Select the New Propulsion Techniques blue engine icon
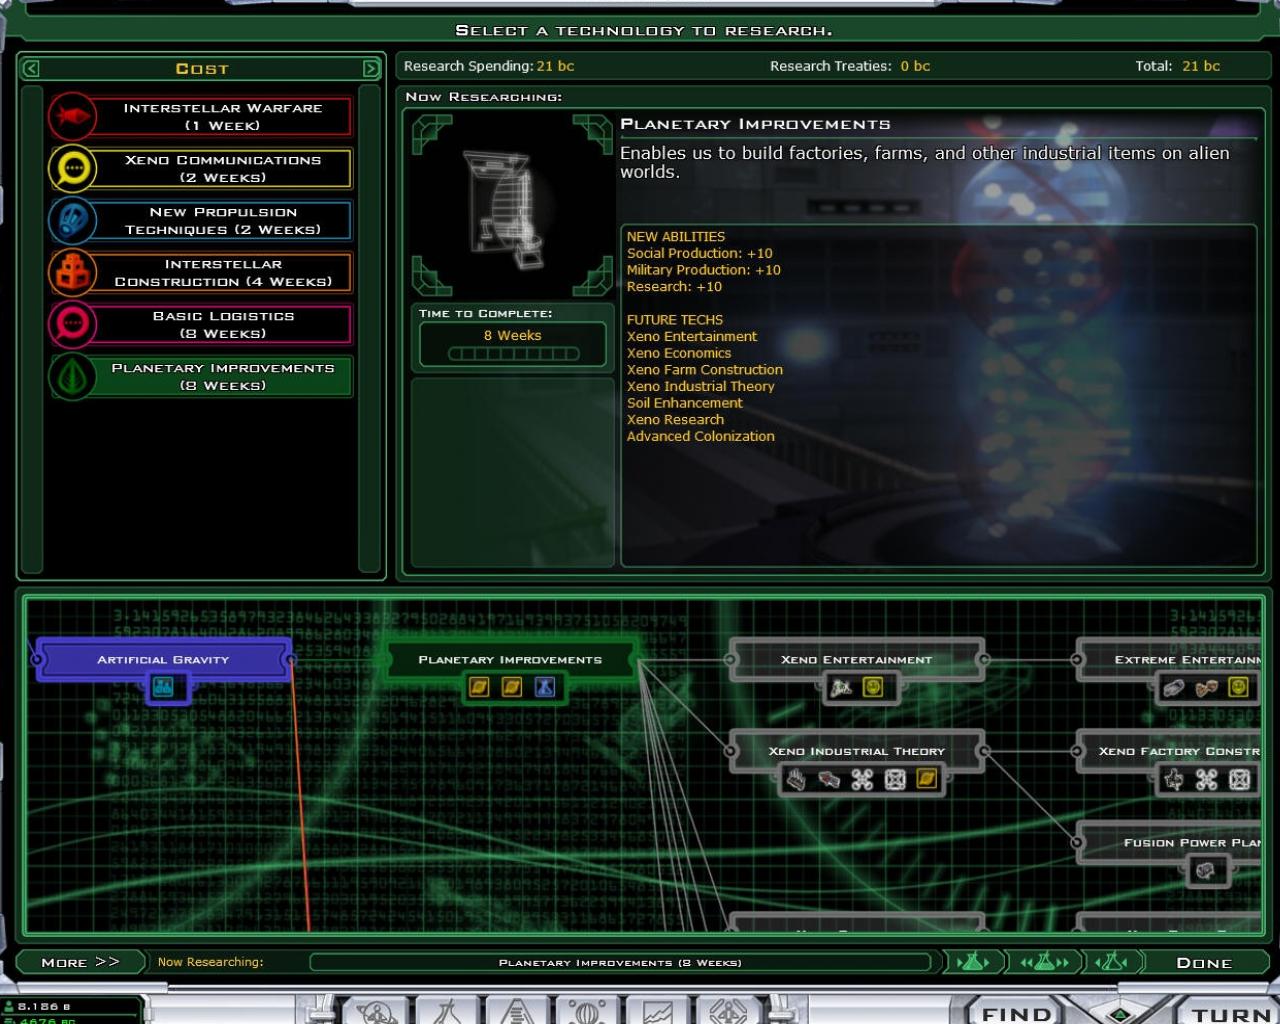1280x1024 pixels. [71, 220]
